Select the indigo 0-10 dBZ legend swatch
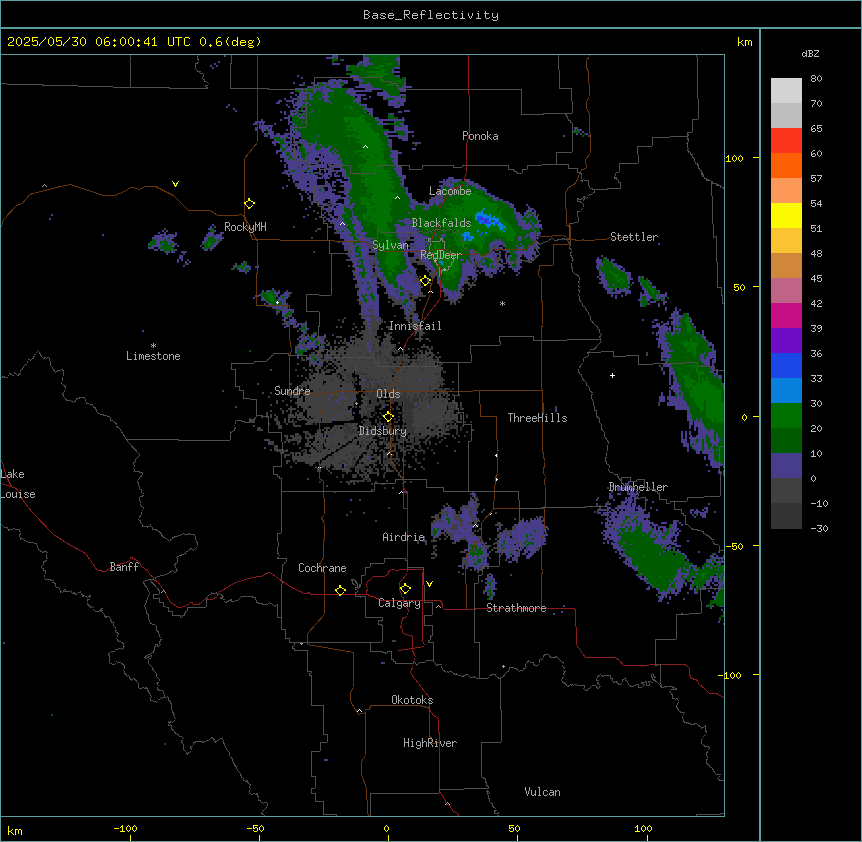 click(786, 466)
